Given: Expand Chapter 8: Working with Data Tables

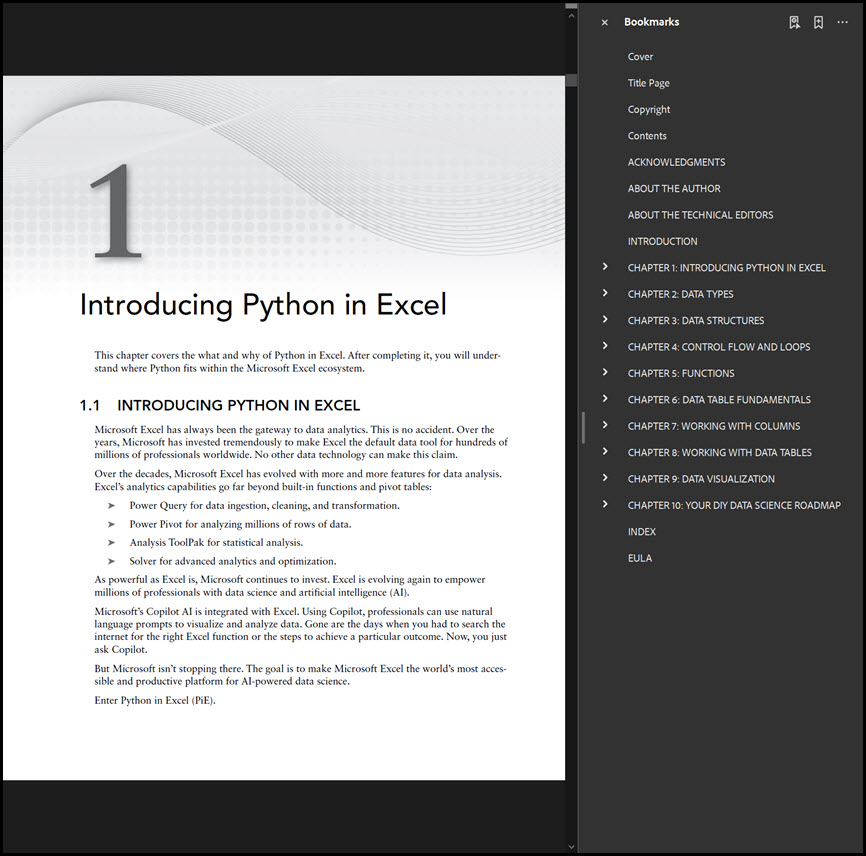Looking at the screenshot, I should (605, 452).
